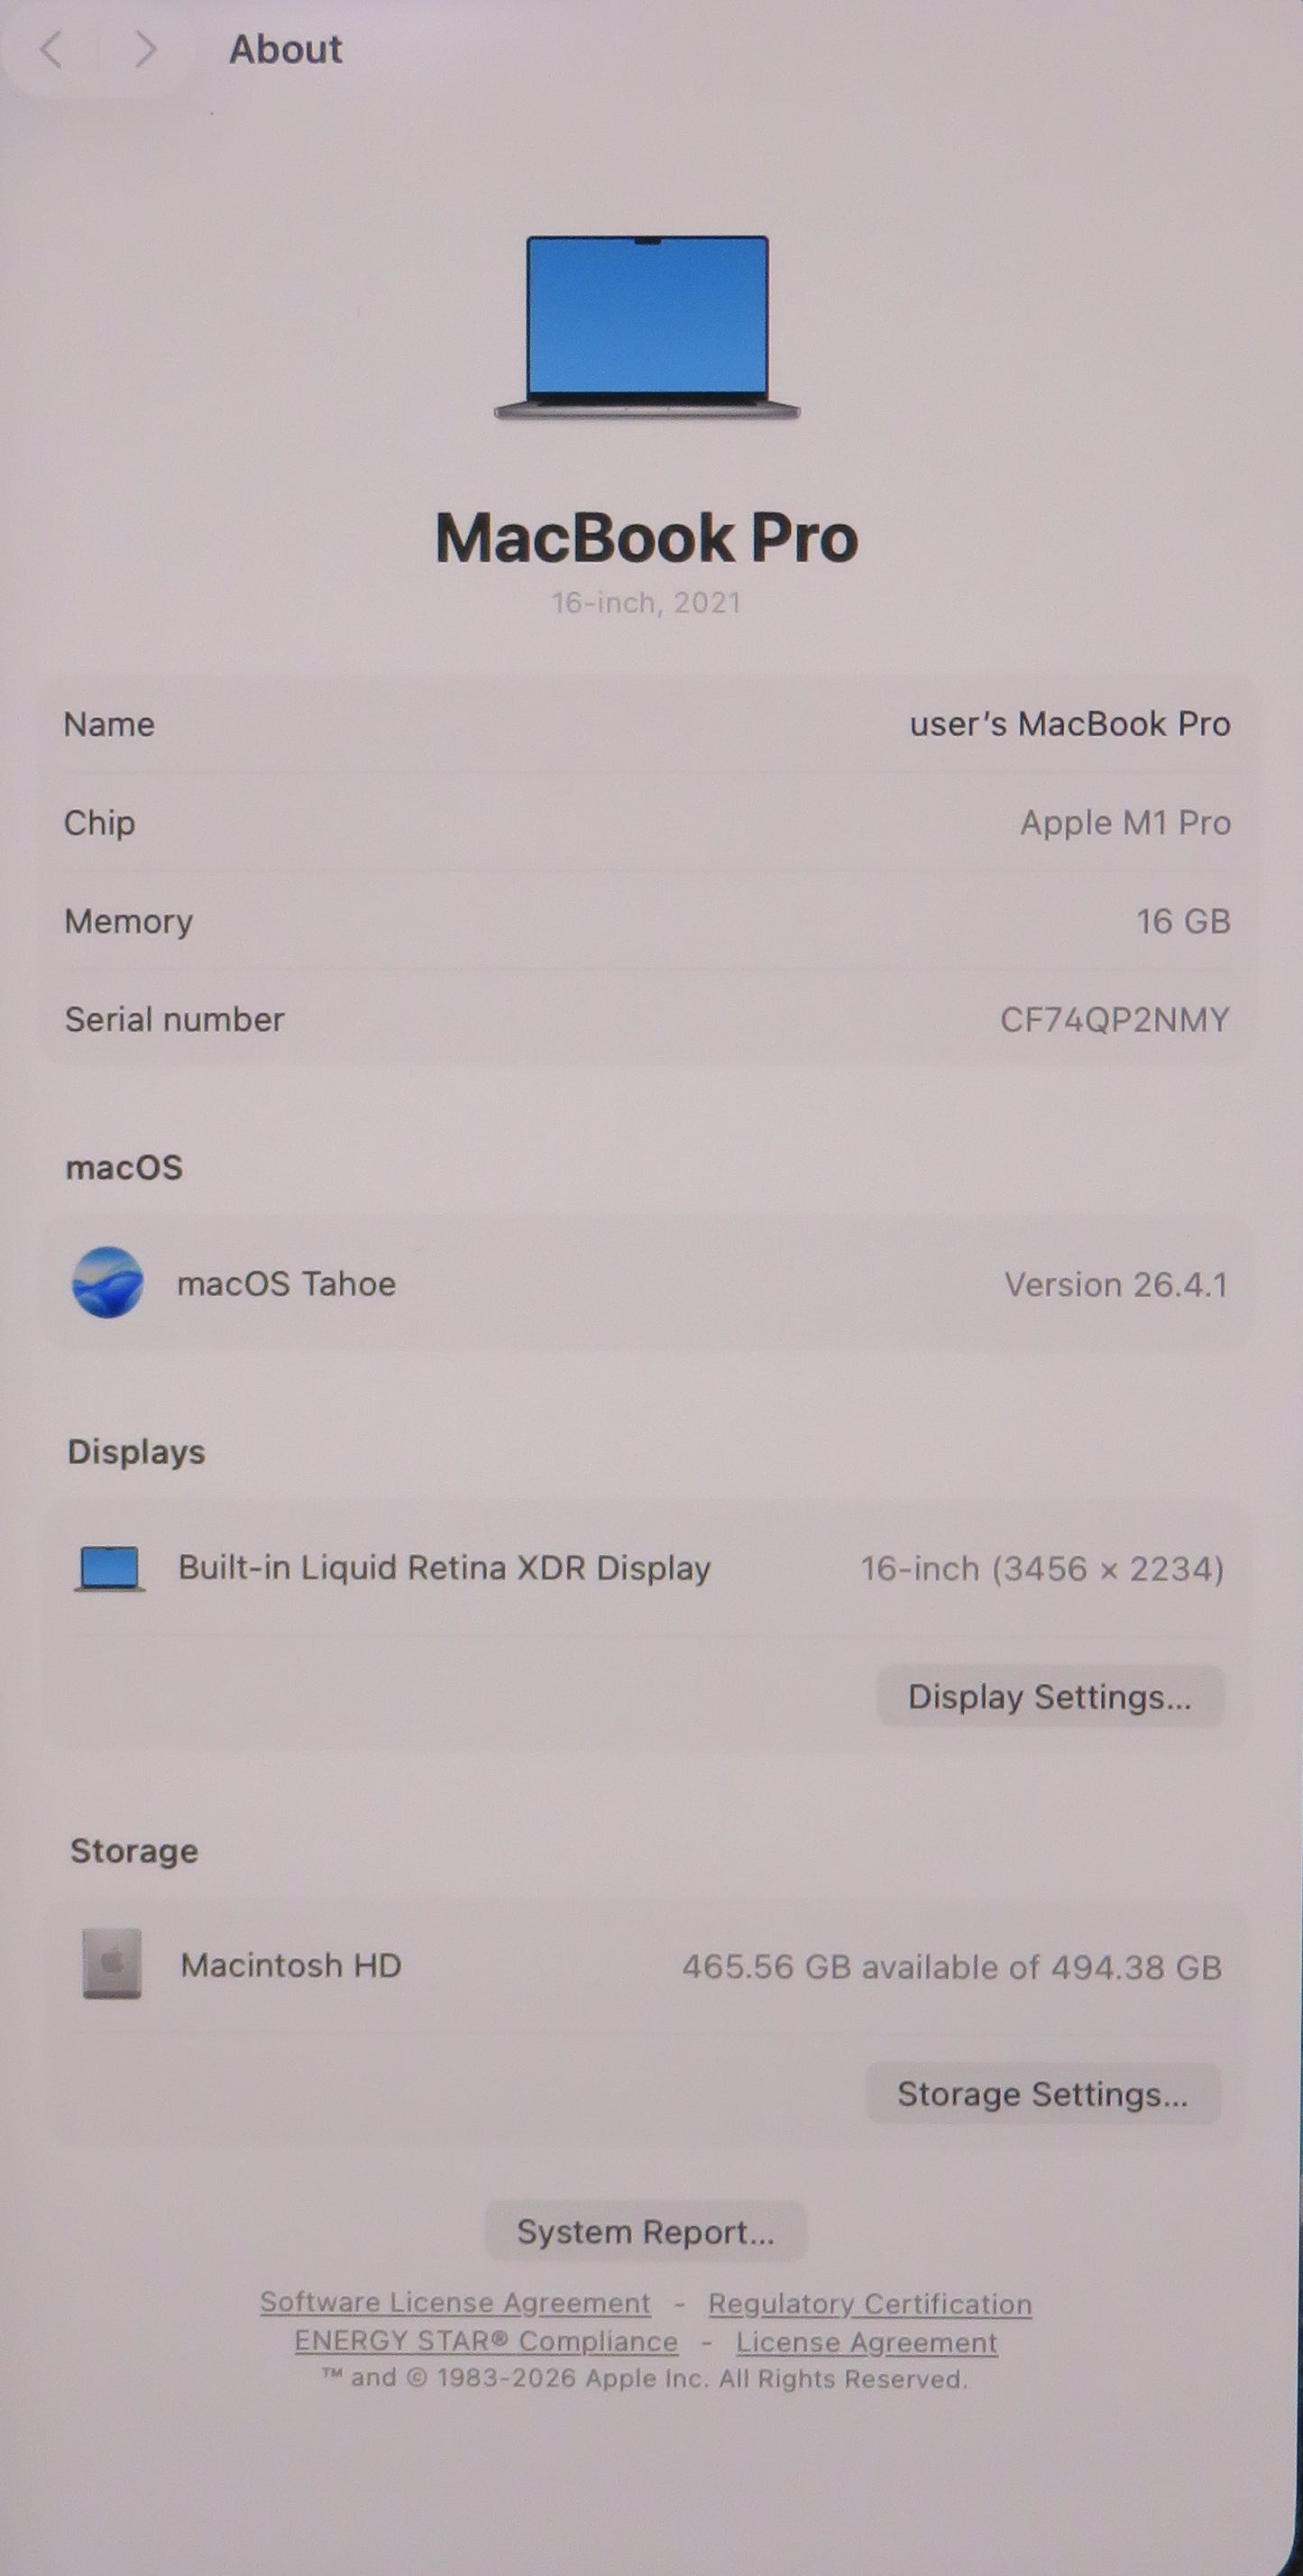The image size is (1303, 2576).
Task: Click the "About" page title
Action: (x=286, y=49)
